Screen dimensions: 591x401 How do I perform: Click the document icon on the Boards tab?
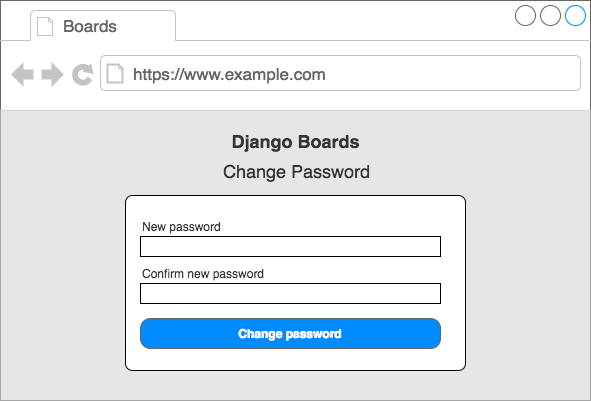tap(45, 26)
